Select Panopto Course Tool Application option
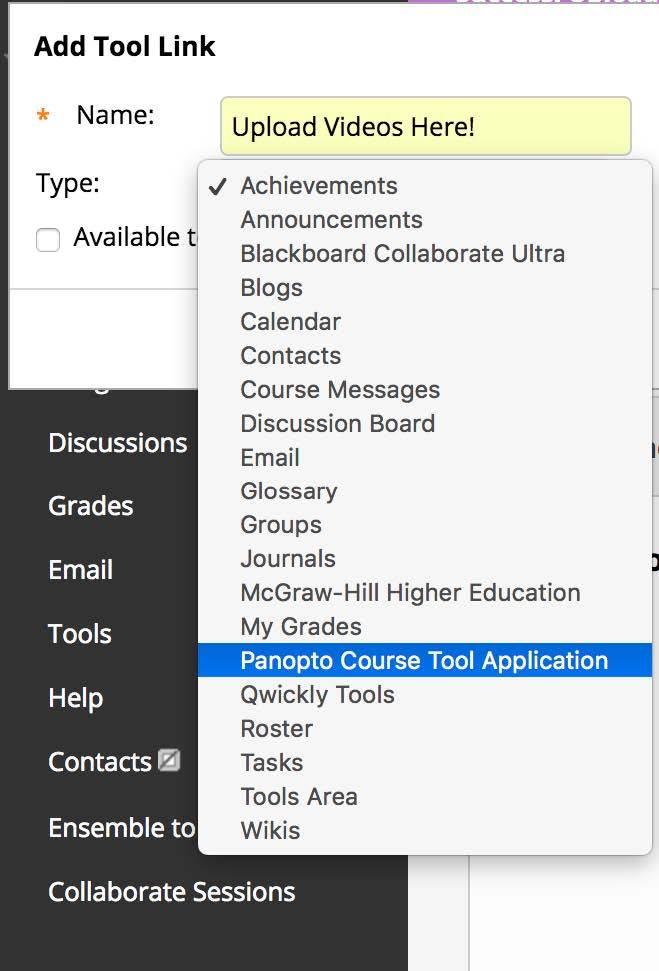Image resolution: width=659 pixels, height=971 pixels. coord(424,660)
